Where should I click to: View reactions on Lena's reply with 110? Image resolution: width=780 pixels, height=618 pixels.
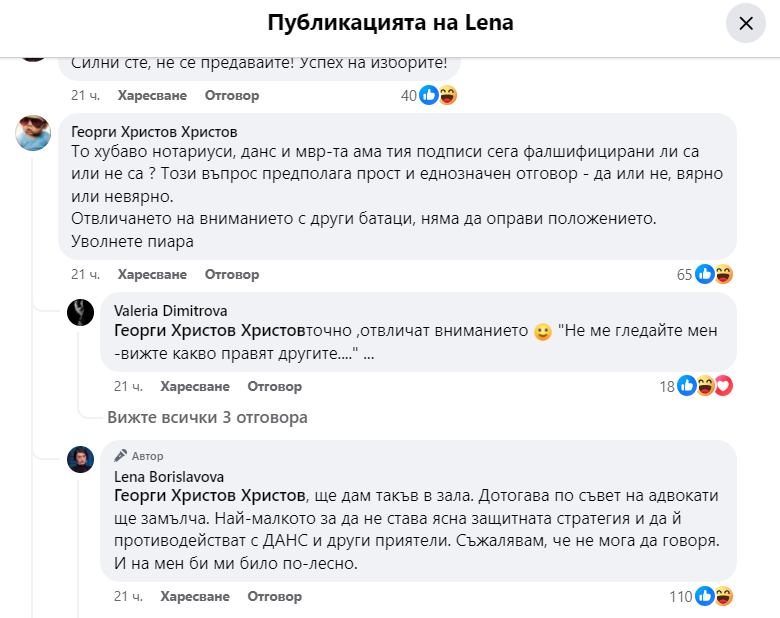point(714,597)
